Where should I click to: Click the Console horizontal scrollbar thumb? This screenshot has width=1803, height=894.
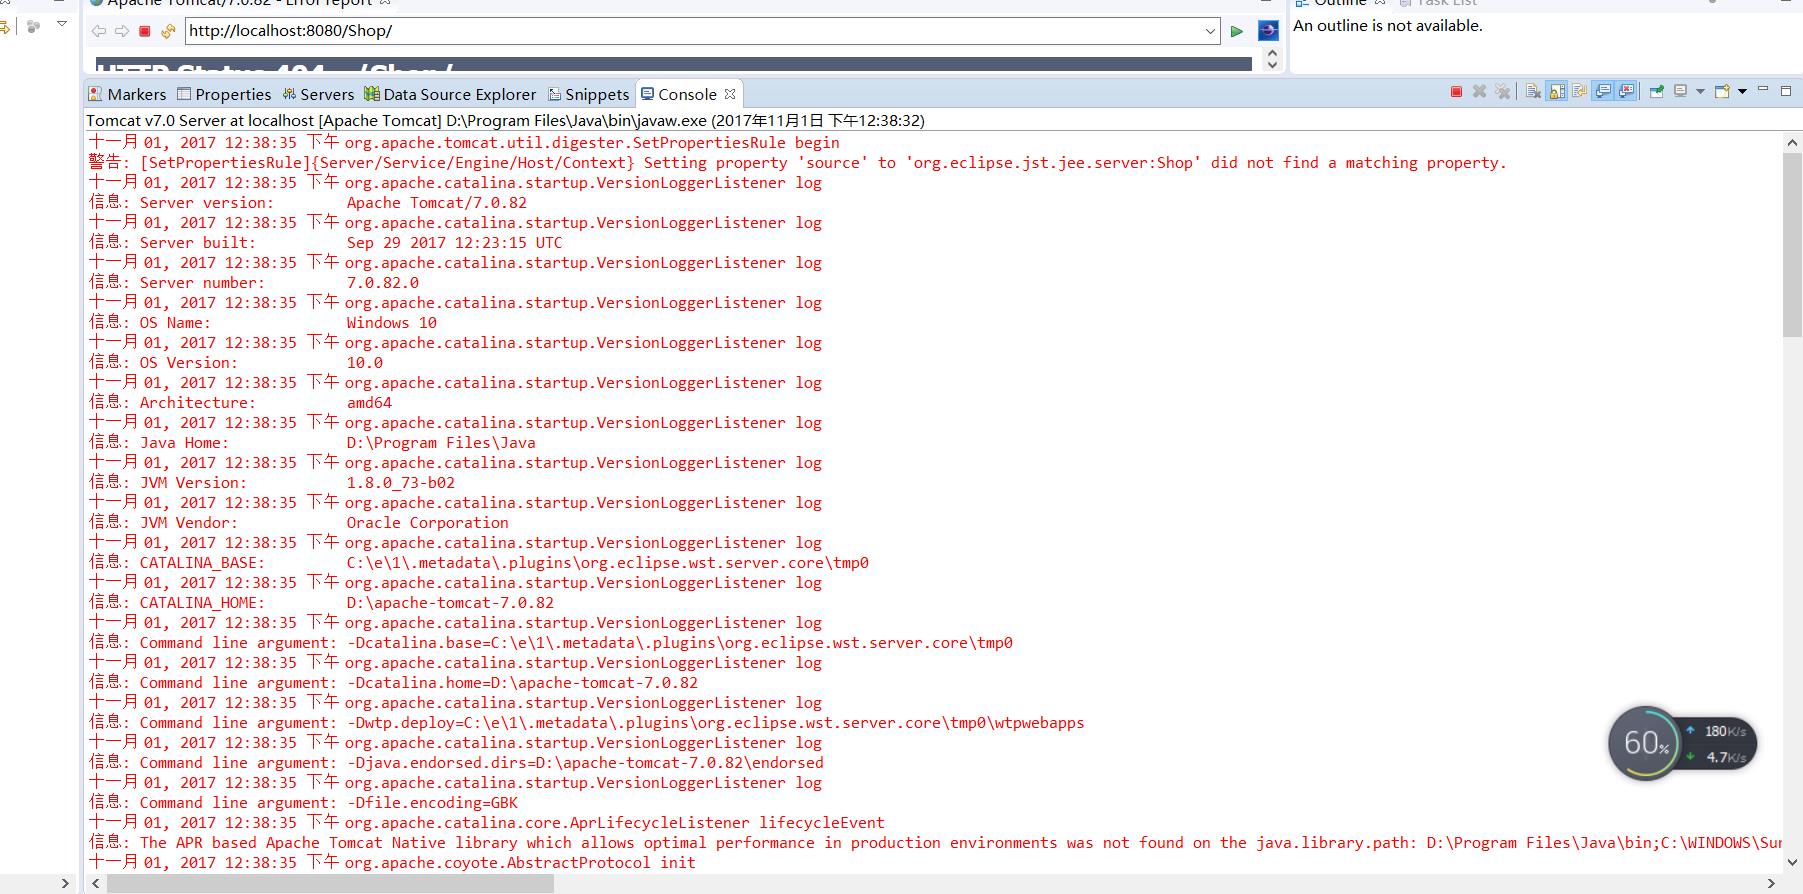coord(330,883)
